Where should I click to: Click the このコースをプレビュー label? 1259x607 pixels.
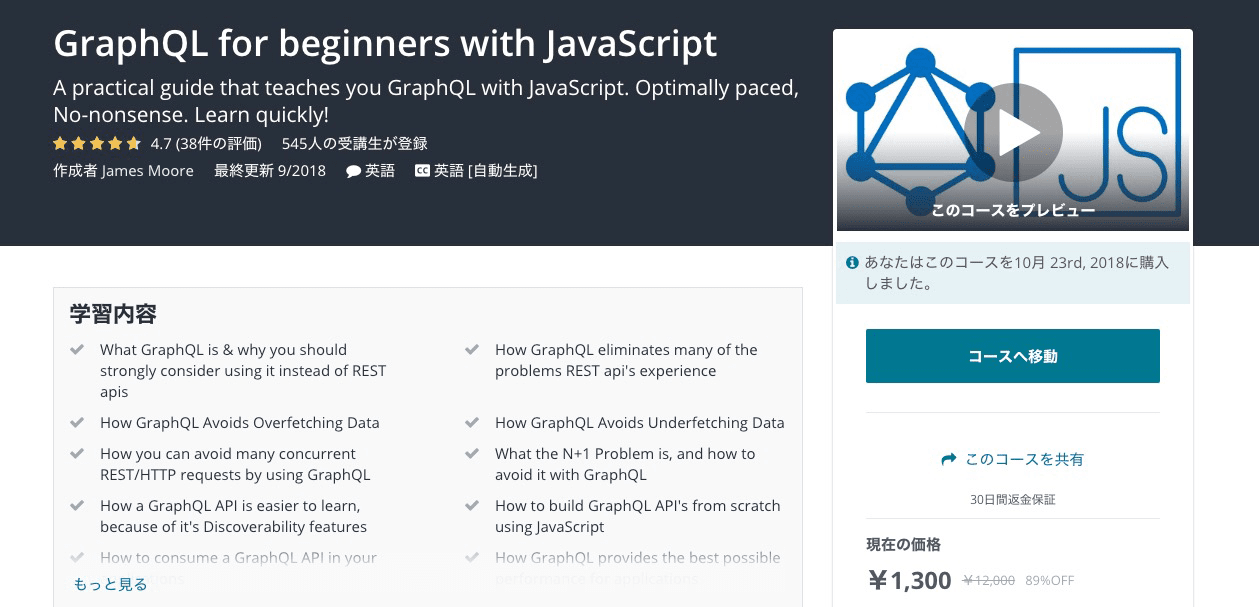[x=1012, y=210]
